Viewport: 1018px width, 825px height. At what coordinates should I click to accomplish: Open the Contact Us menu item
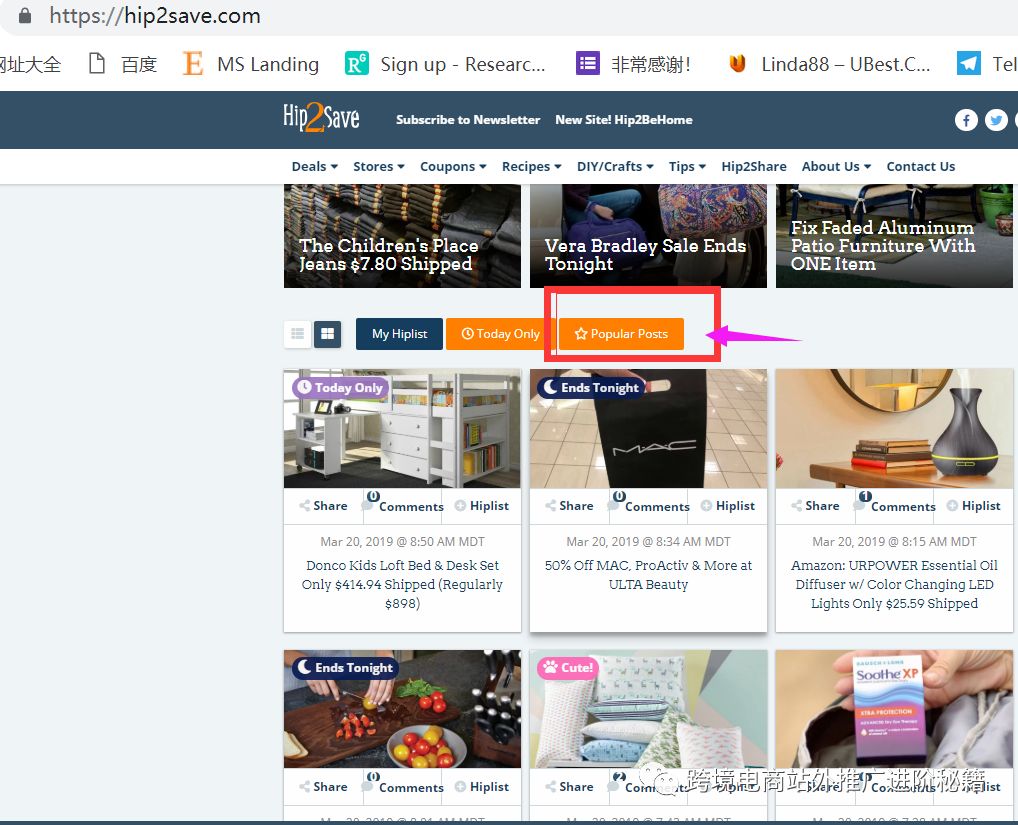coord(921,166)
